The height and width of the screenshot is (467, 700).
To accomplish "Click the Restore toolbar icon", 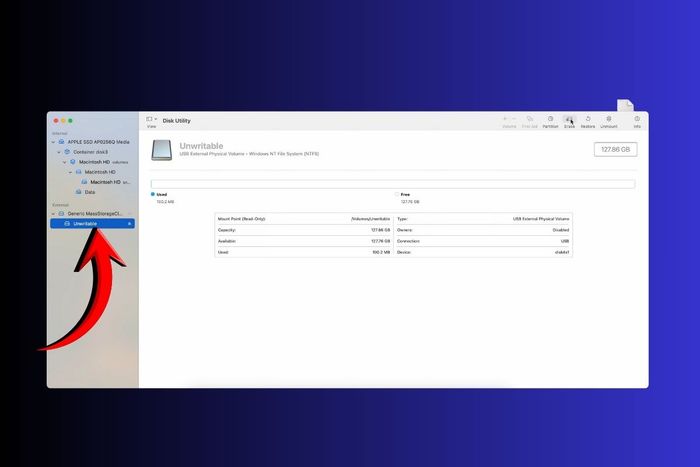I will coord(588,119).
